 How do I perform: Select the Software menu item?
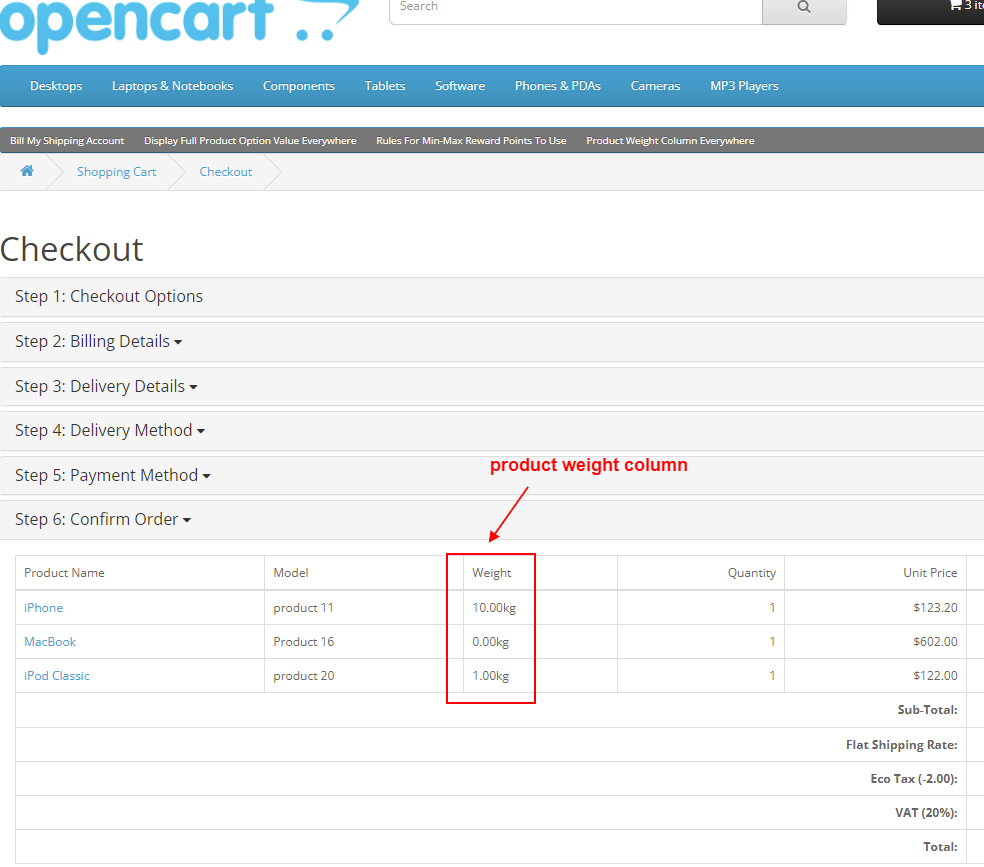point(460,86)
